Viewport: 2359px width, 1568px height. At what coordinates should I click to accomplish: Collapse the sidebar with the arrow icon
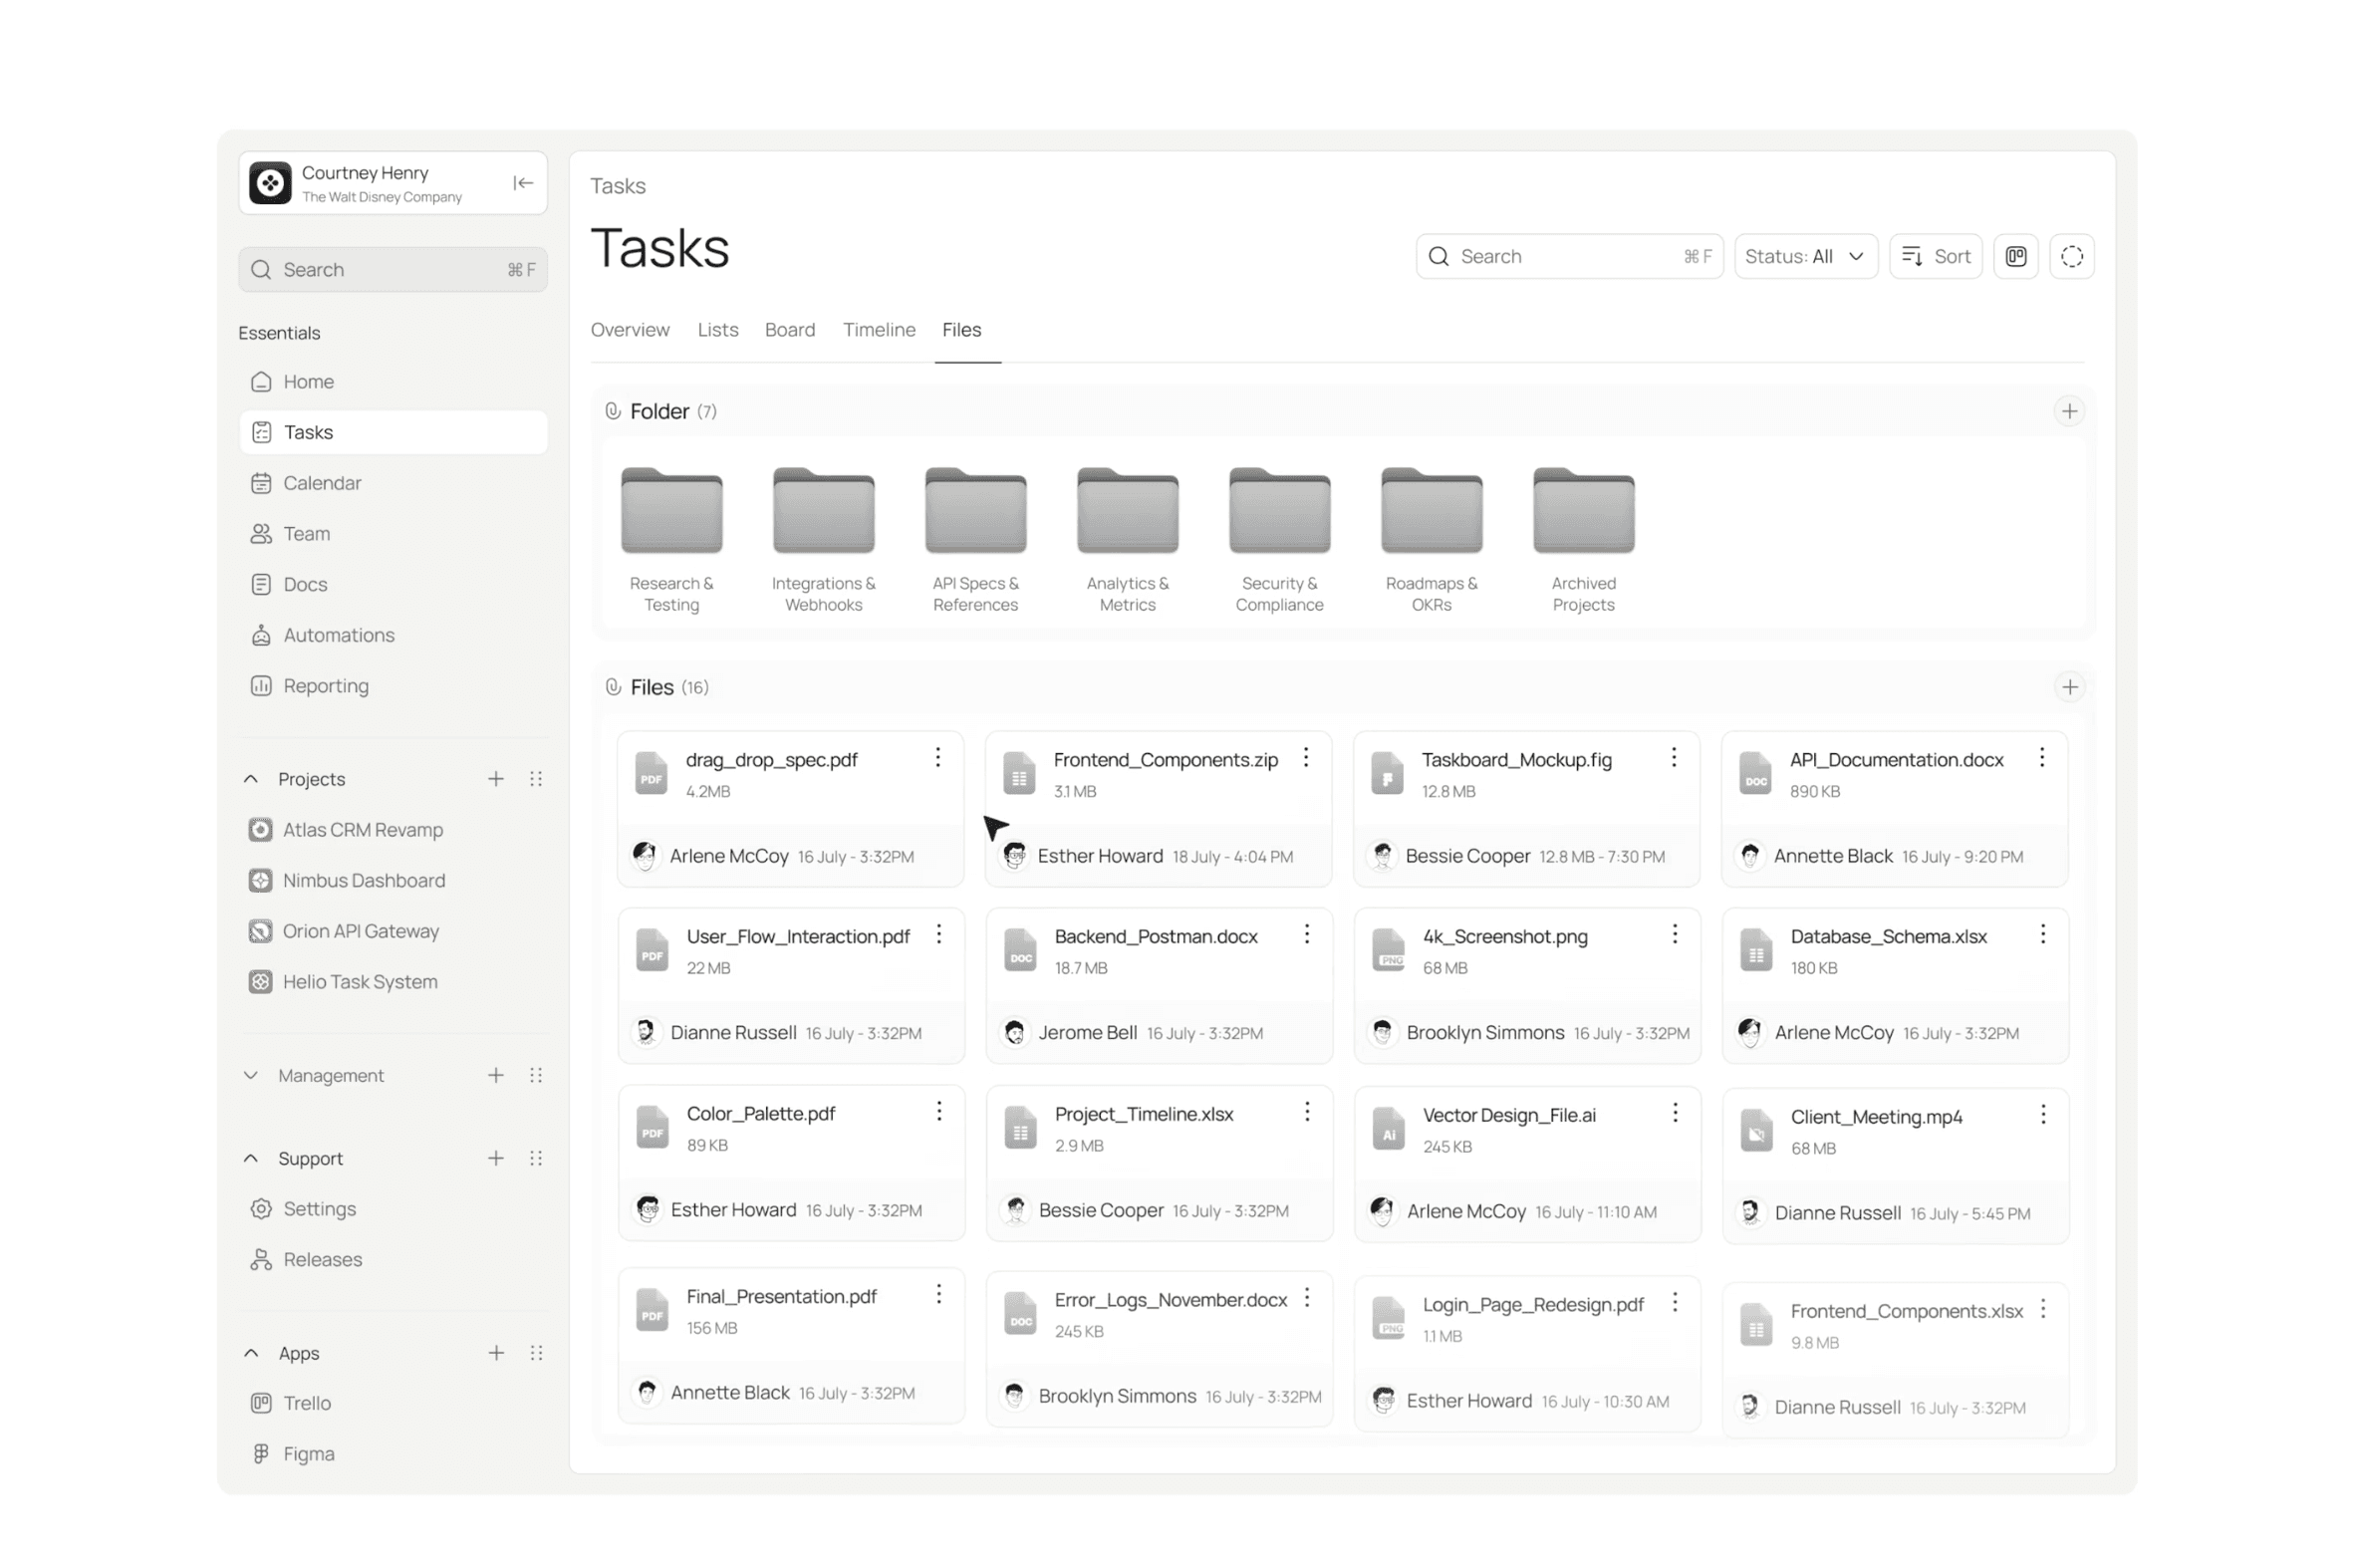pos(522,183)
